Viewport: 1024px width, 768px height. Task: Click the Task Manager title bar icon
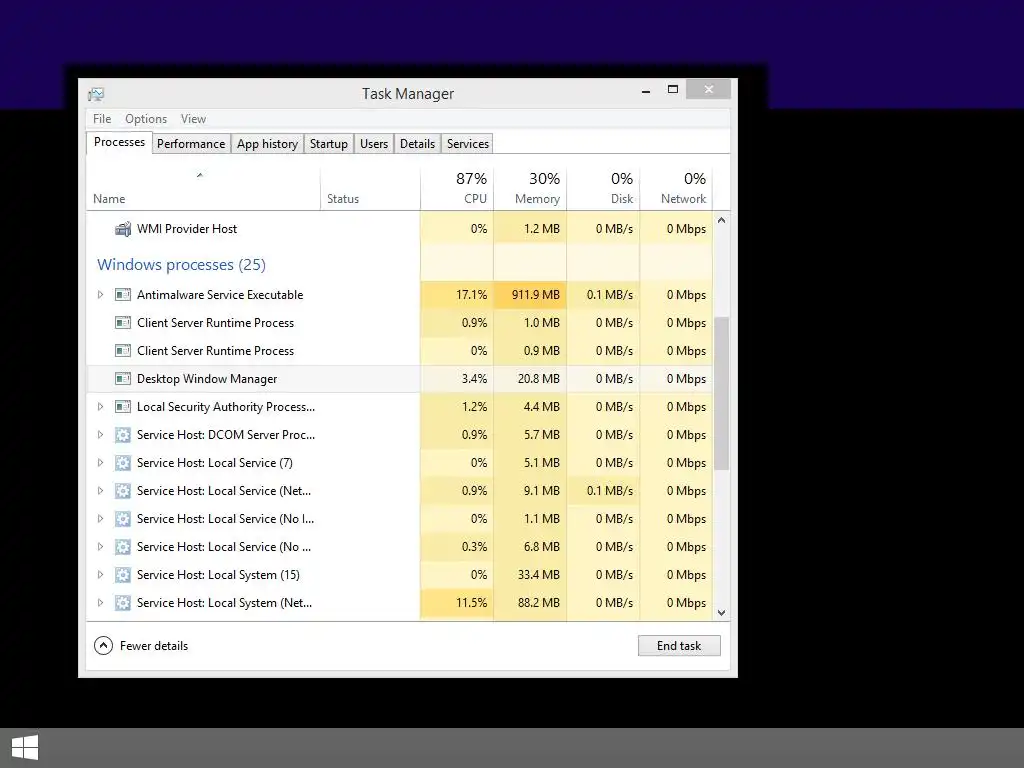pyautogui.click(x=96, y=94)
